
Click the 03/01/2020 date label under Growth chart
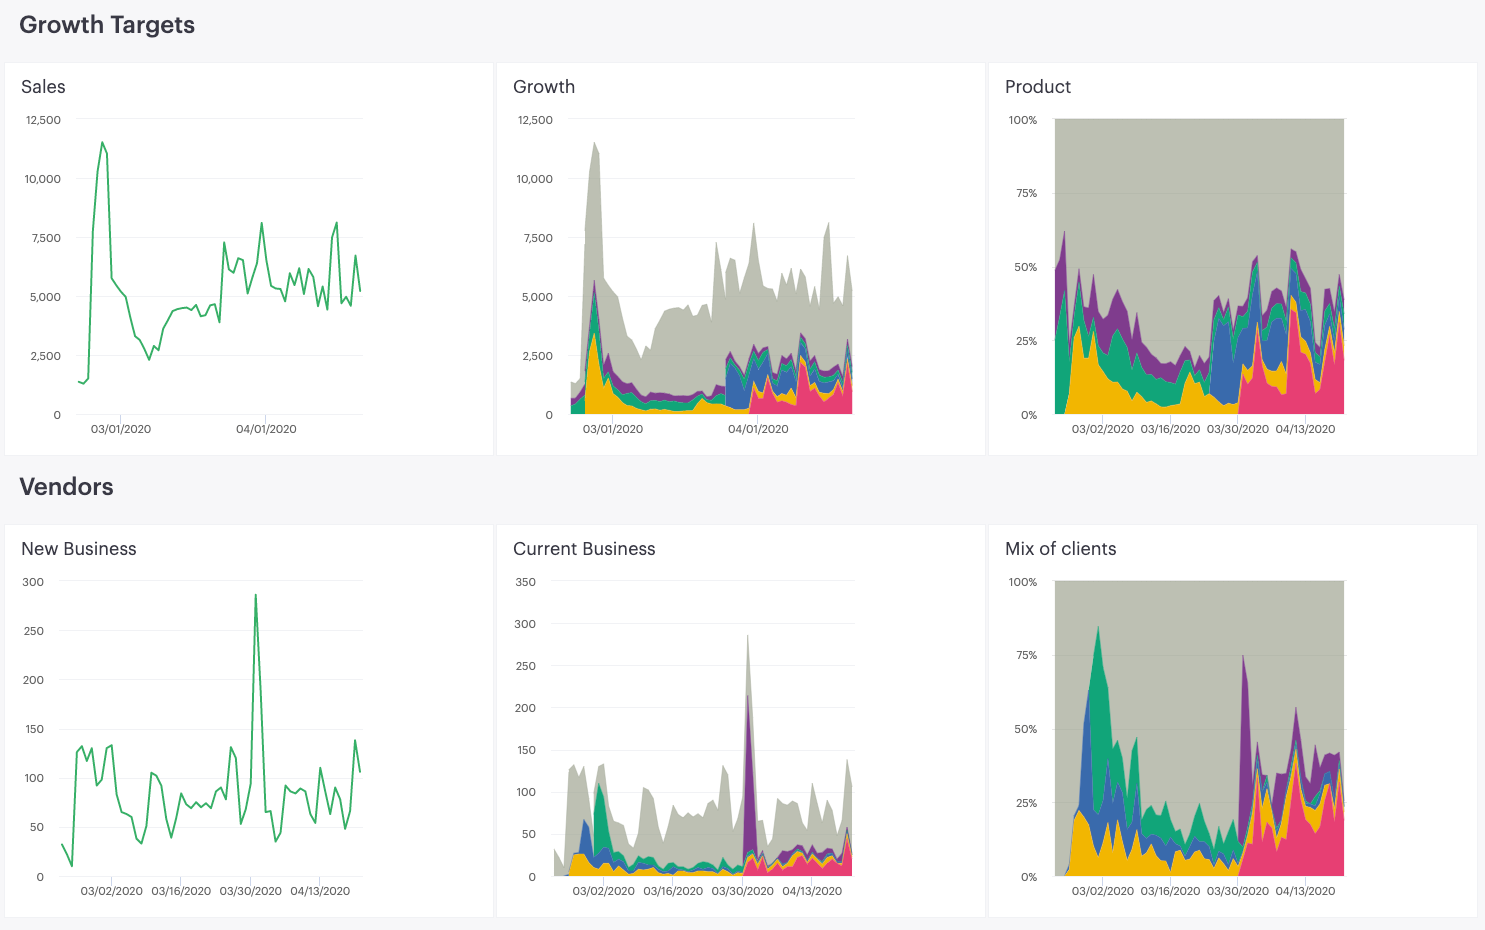coord(613,429)
